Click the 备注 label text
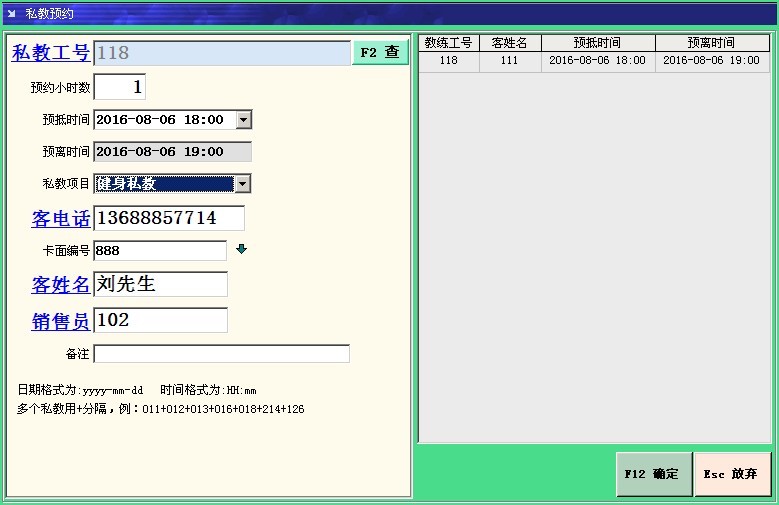This screenshot has height=505, width=779. [78, 354]
